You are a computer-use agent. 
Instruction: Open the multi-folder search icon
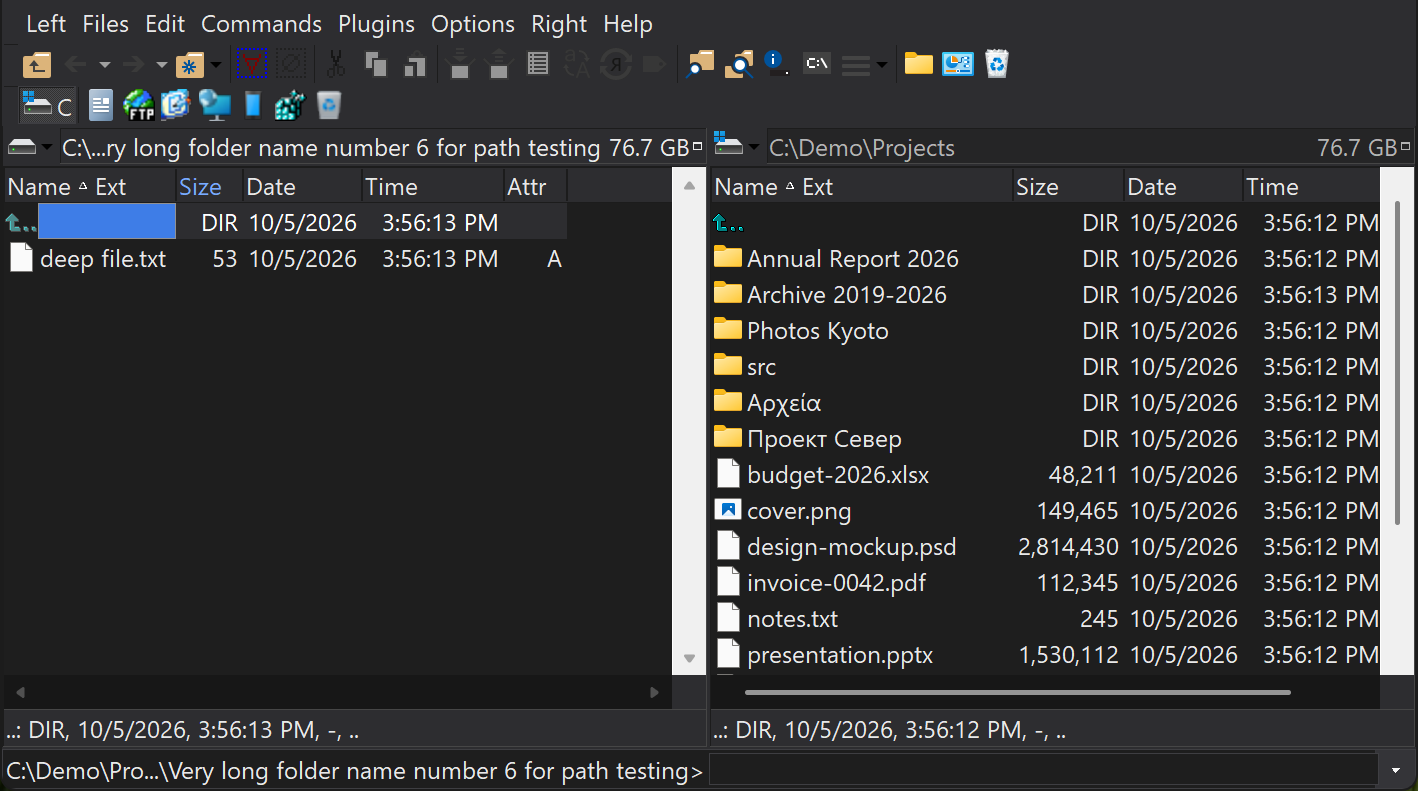point(740,65)
